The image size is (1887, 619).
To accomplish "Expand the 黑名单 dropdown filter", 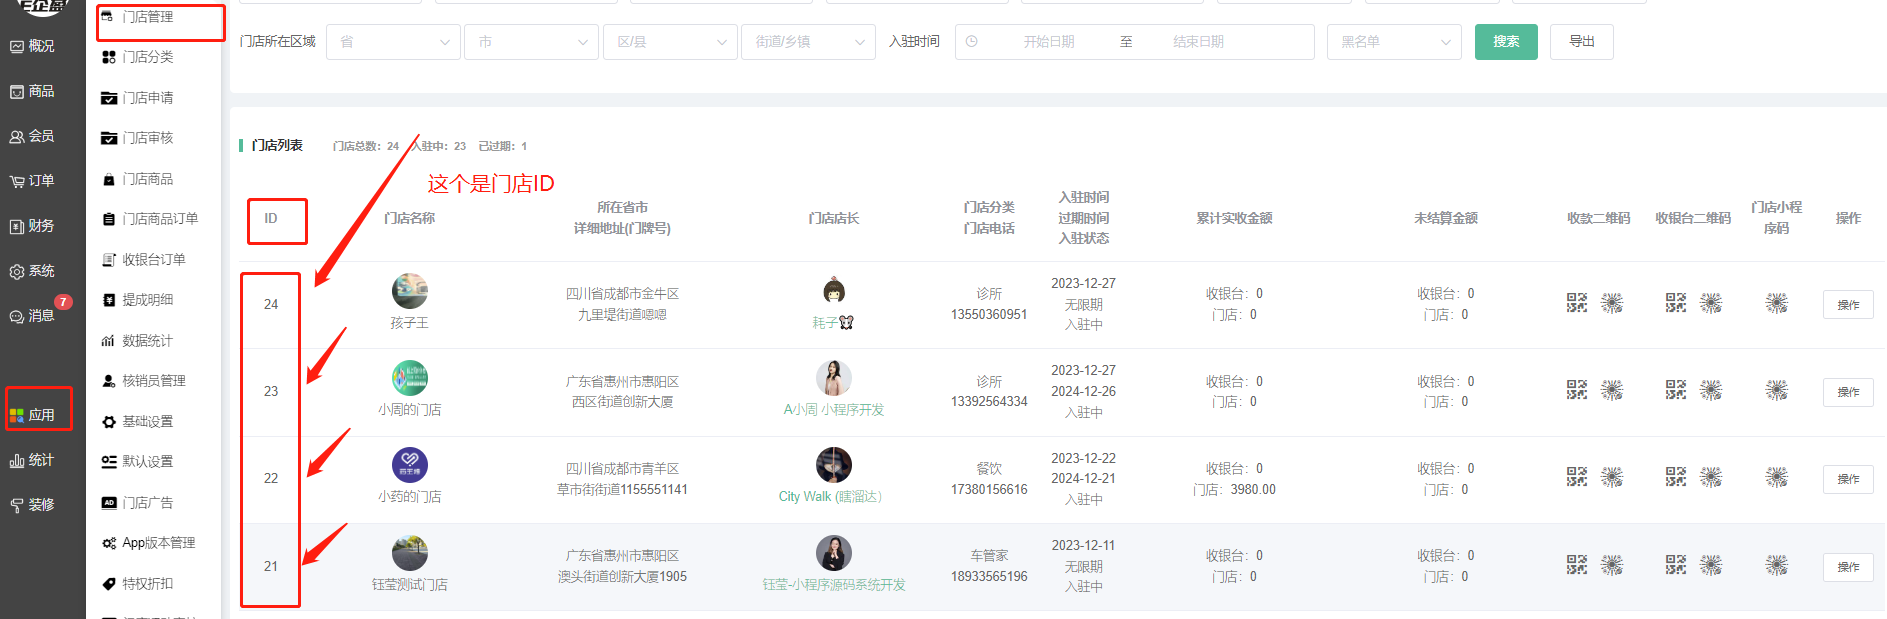I will [x=1394, y=42].
